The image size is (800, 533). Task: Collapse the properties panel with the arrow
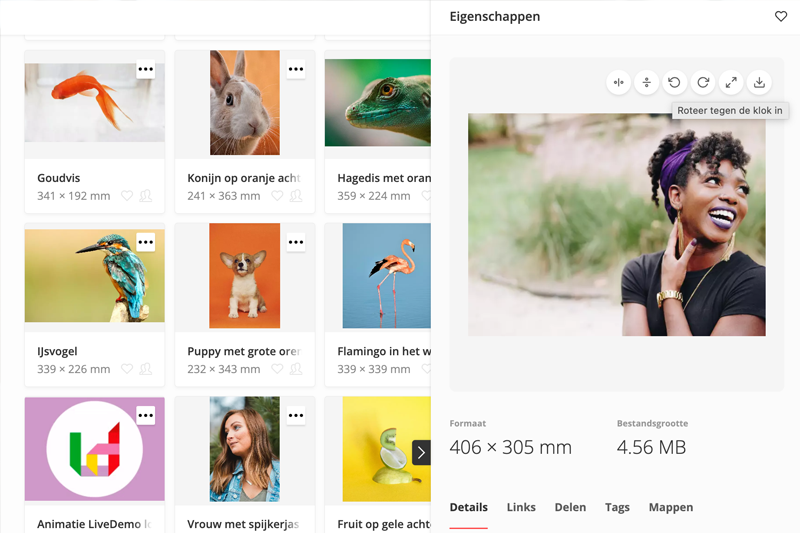421,452
